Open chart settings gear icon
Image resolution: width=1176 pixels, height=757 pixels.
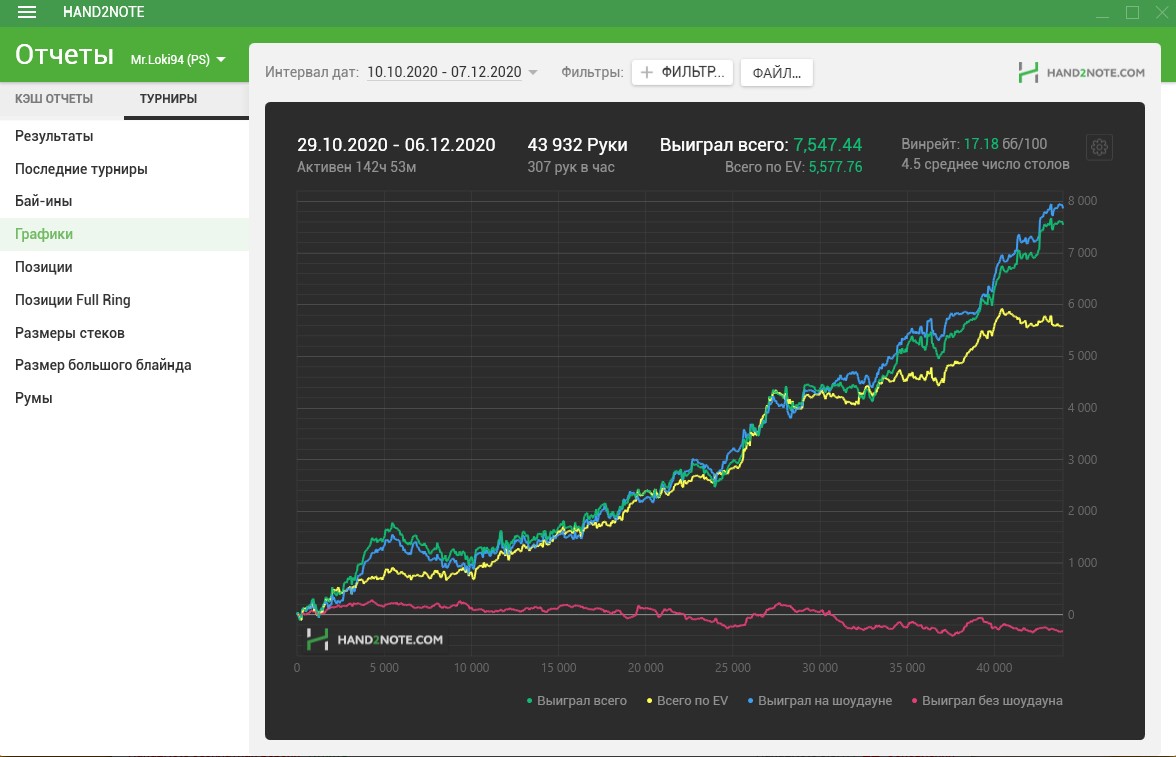[1099, 147]
